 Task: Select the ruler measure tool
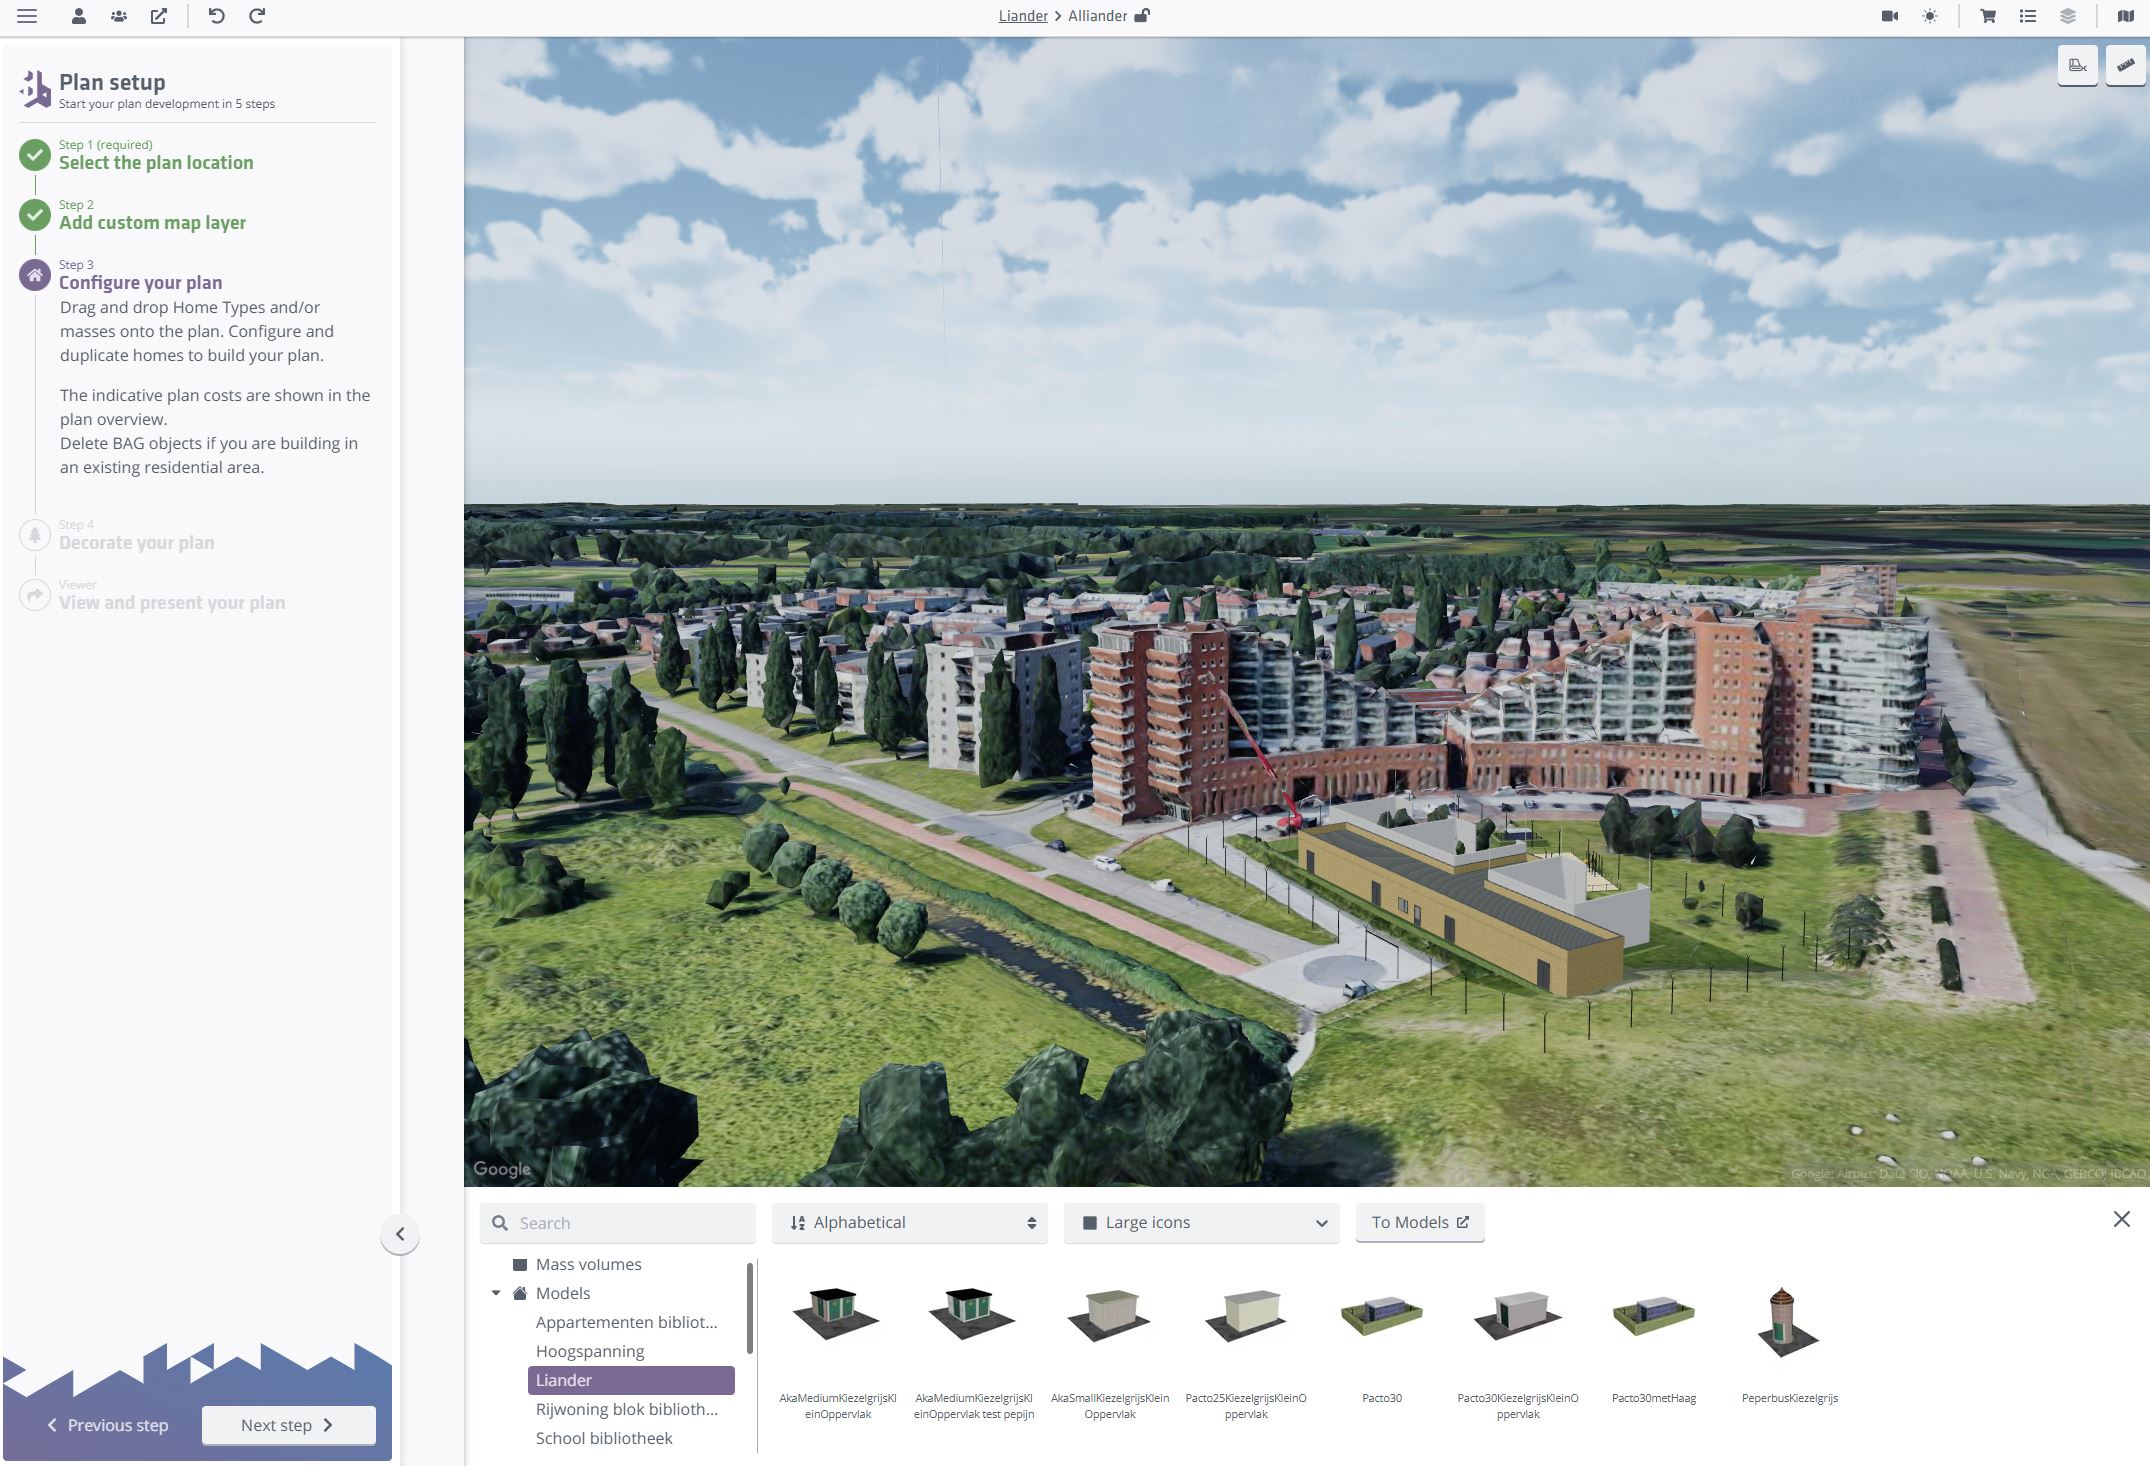2125,66
